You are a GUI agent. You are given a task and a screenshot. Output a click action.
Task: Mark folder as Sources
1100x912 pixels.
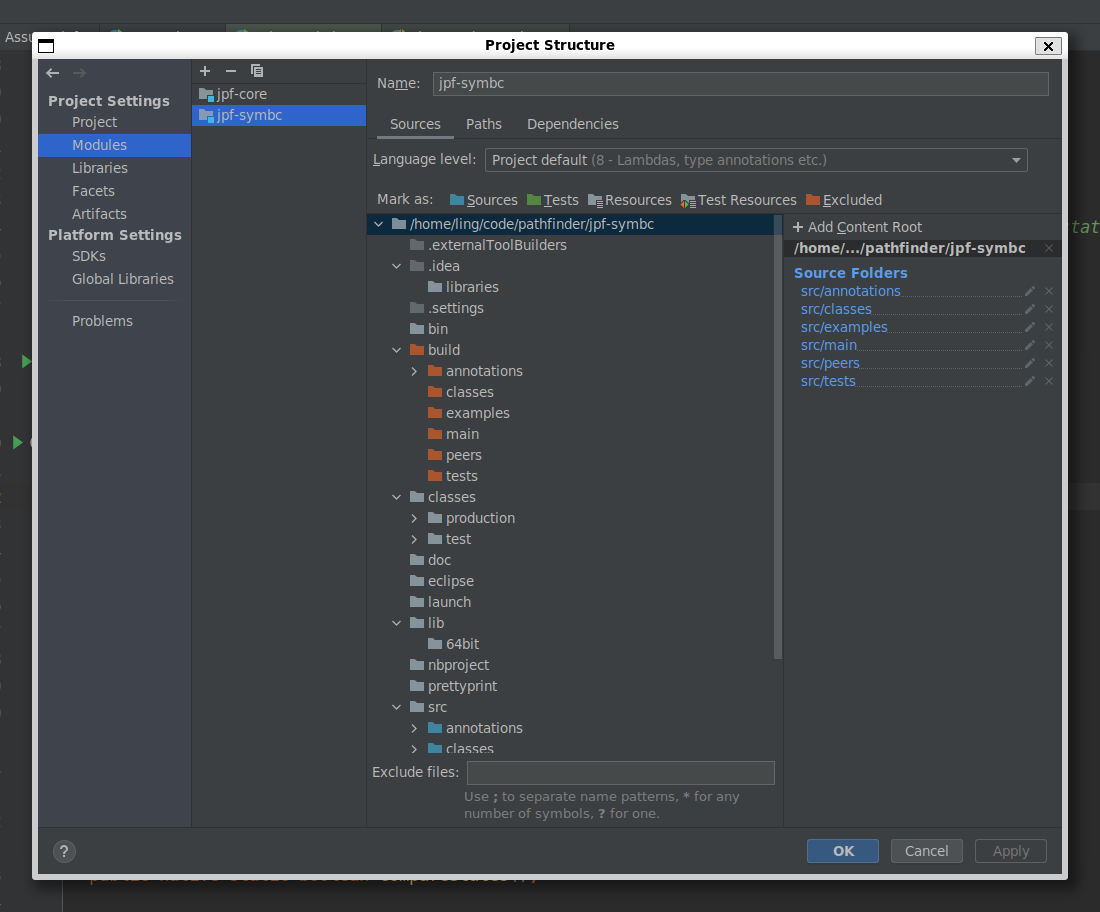[483, 200]
